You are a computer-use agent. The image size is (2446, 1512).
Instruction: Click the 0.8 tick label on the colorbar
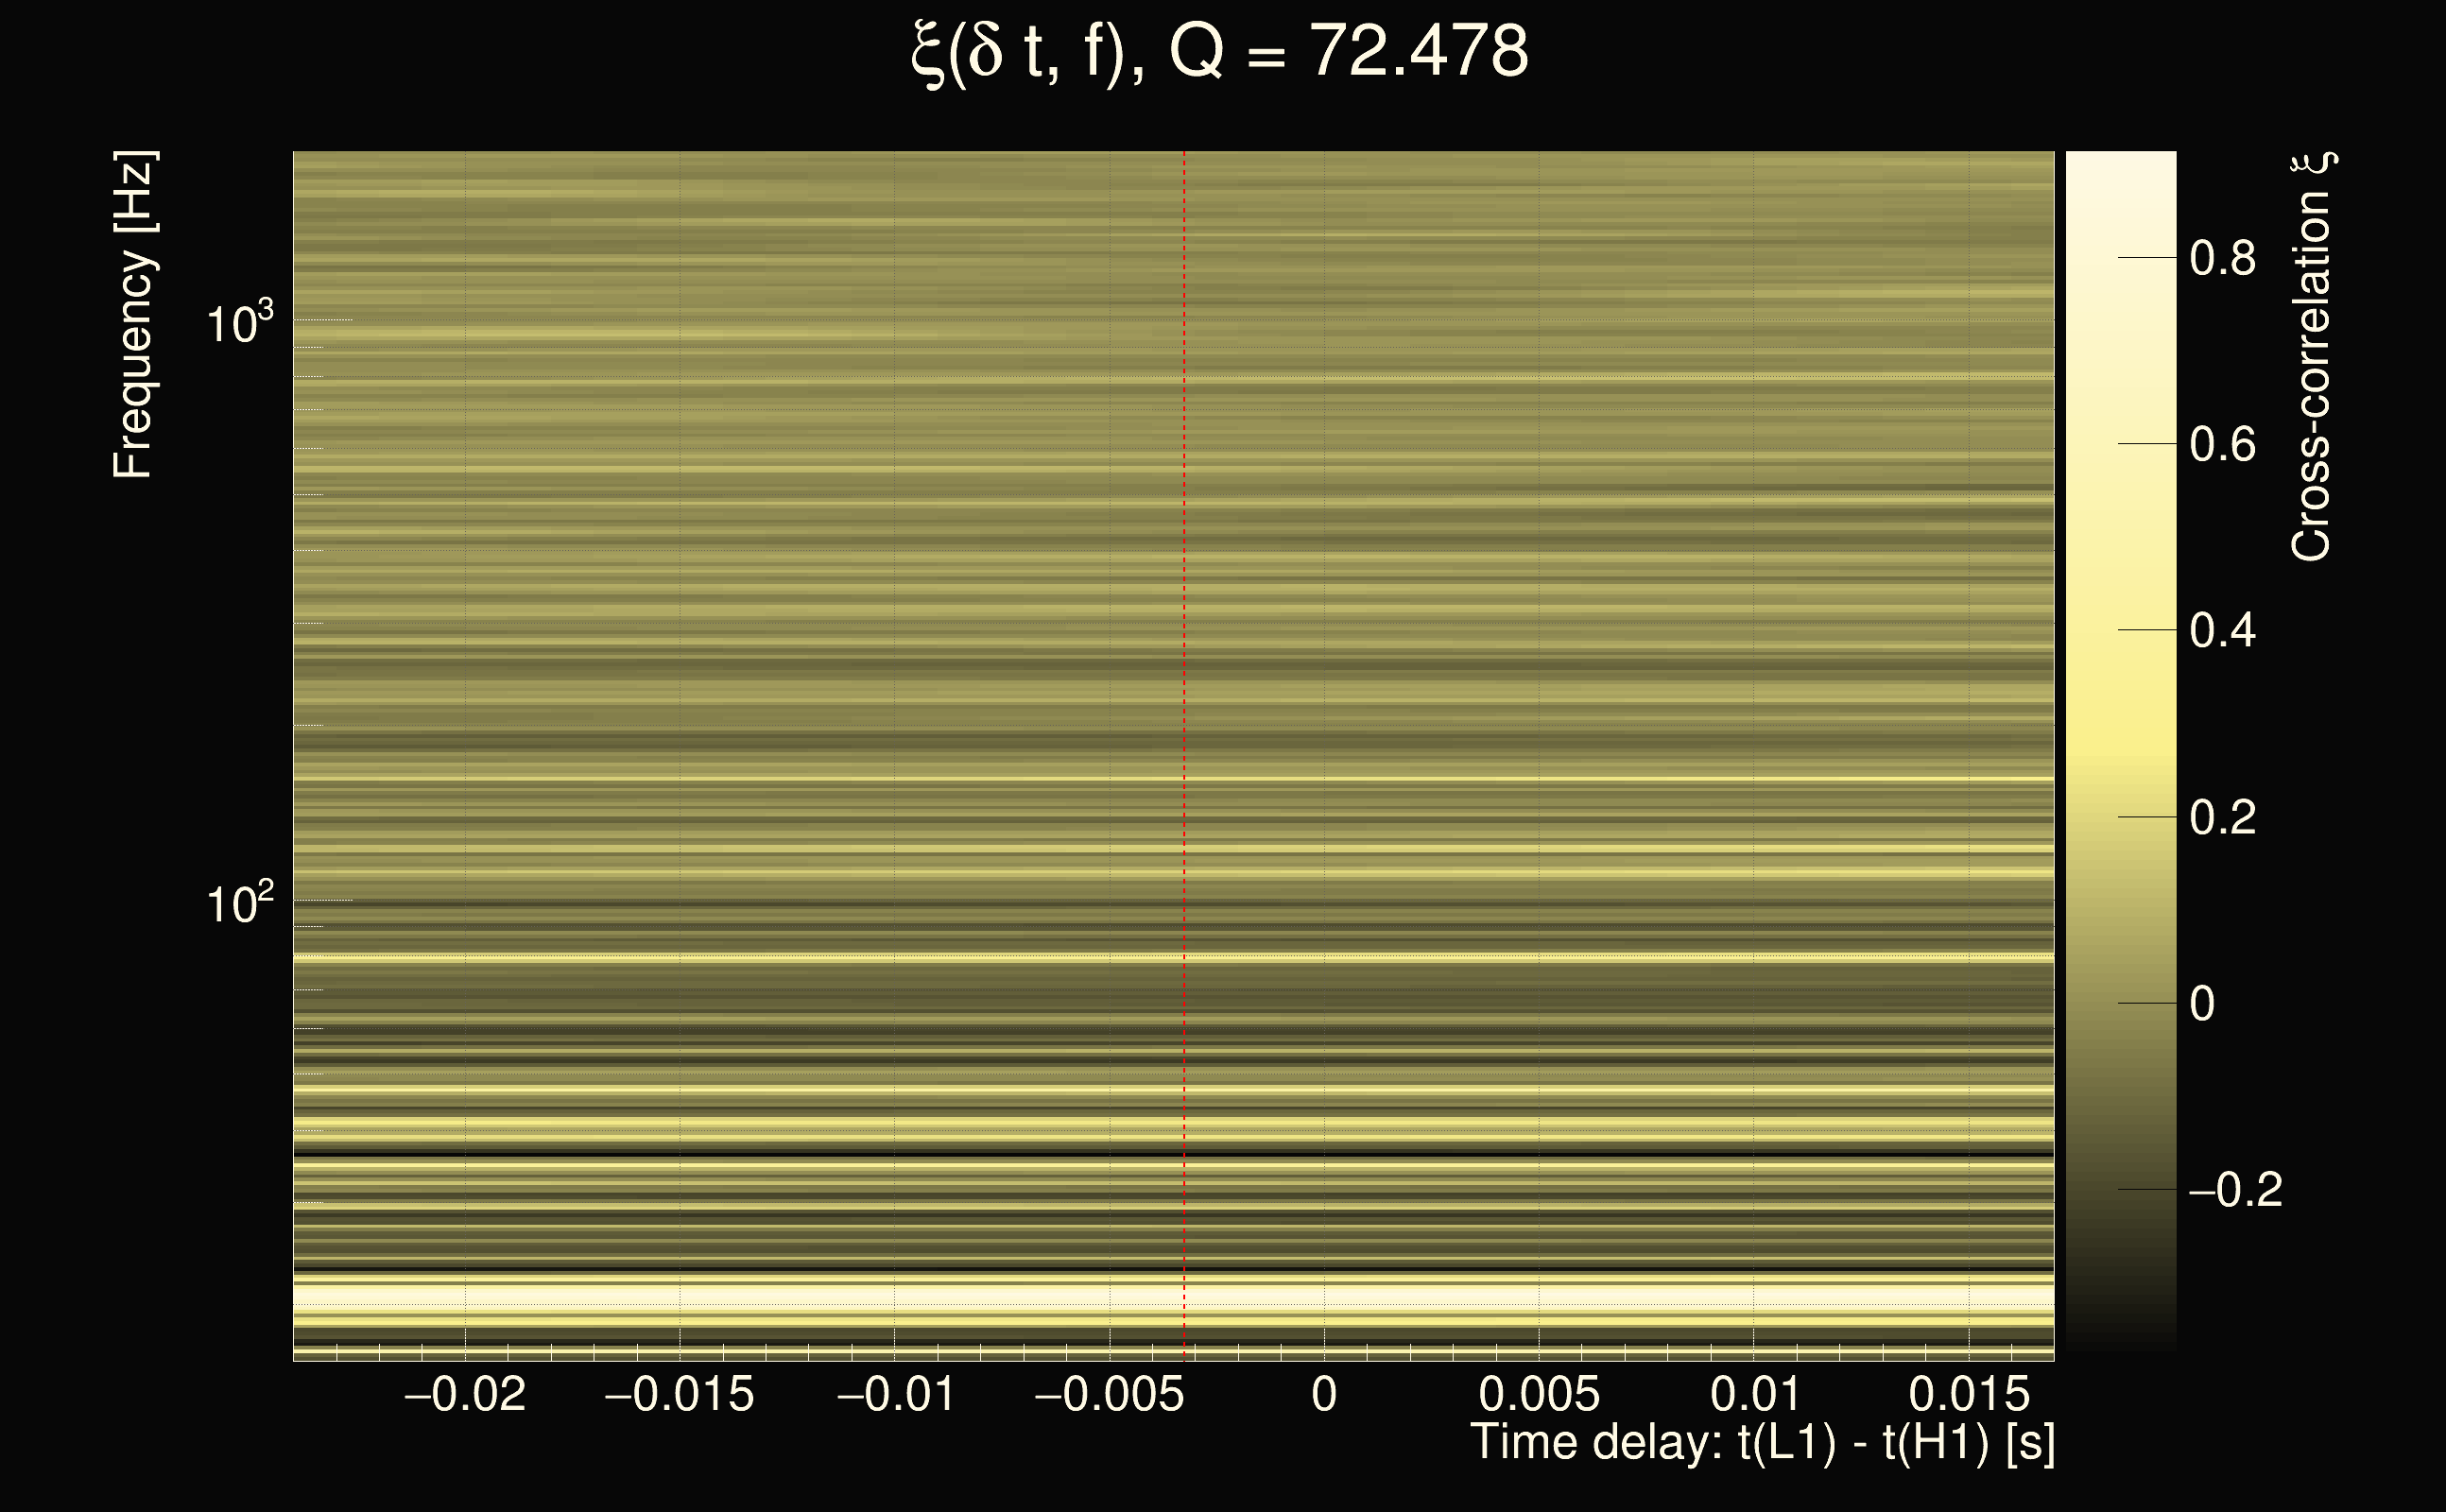pyautogui.click(x=2222, y=258)
